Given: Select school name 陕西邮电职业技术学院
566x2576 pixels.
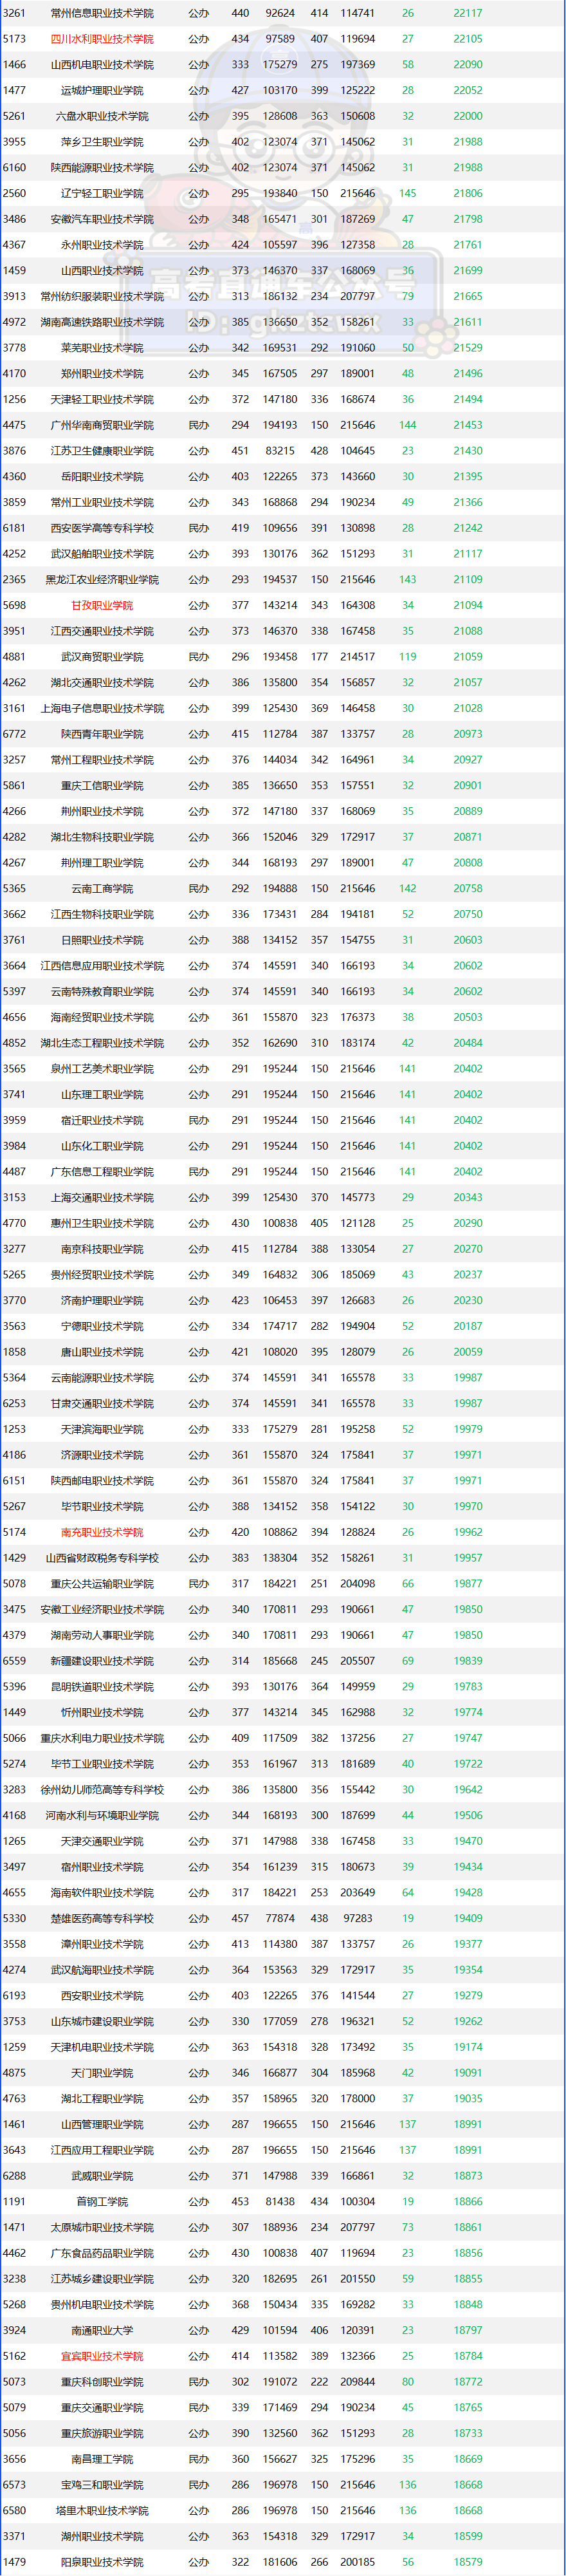Looking at the screenshot, I should (102, 1481).
